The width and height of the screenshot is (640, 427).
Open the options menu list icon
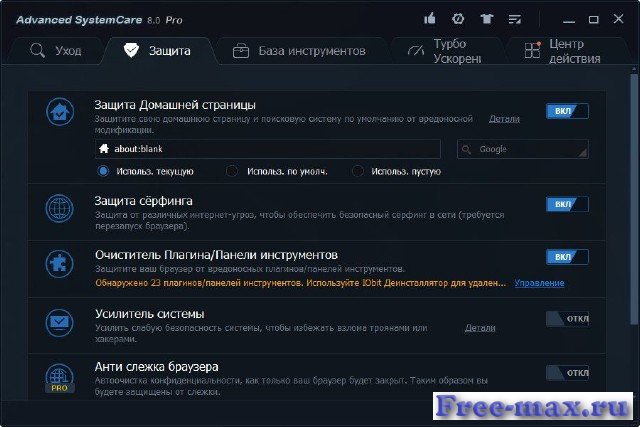[x=515, y=19]
